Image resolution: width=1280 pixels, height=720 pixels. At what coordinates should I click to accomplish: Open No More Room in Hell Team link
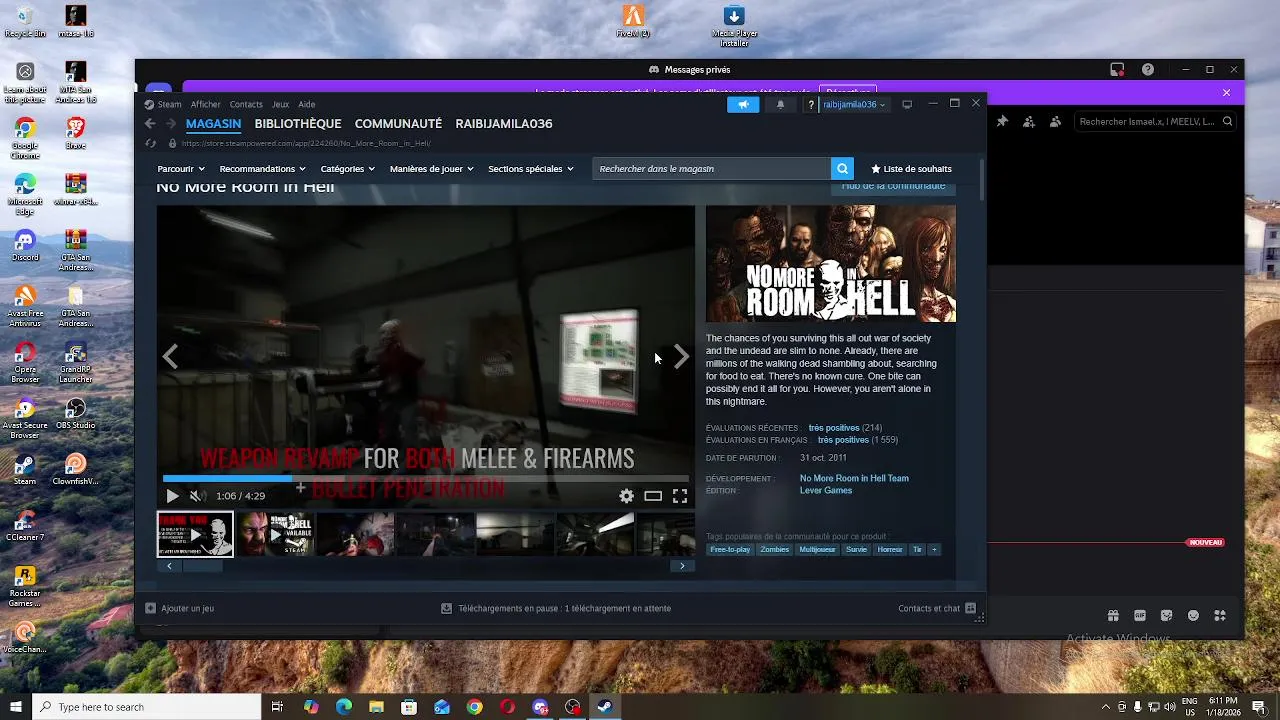[854, 478]
